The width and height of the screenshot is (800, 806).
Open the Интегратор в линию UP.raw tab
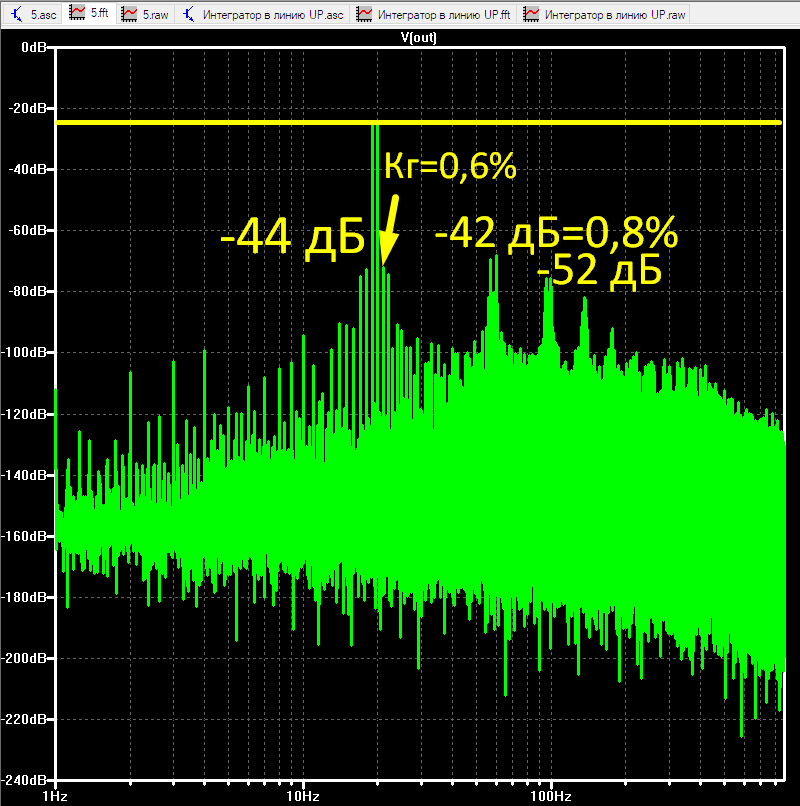click(605, 14)
